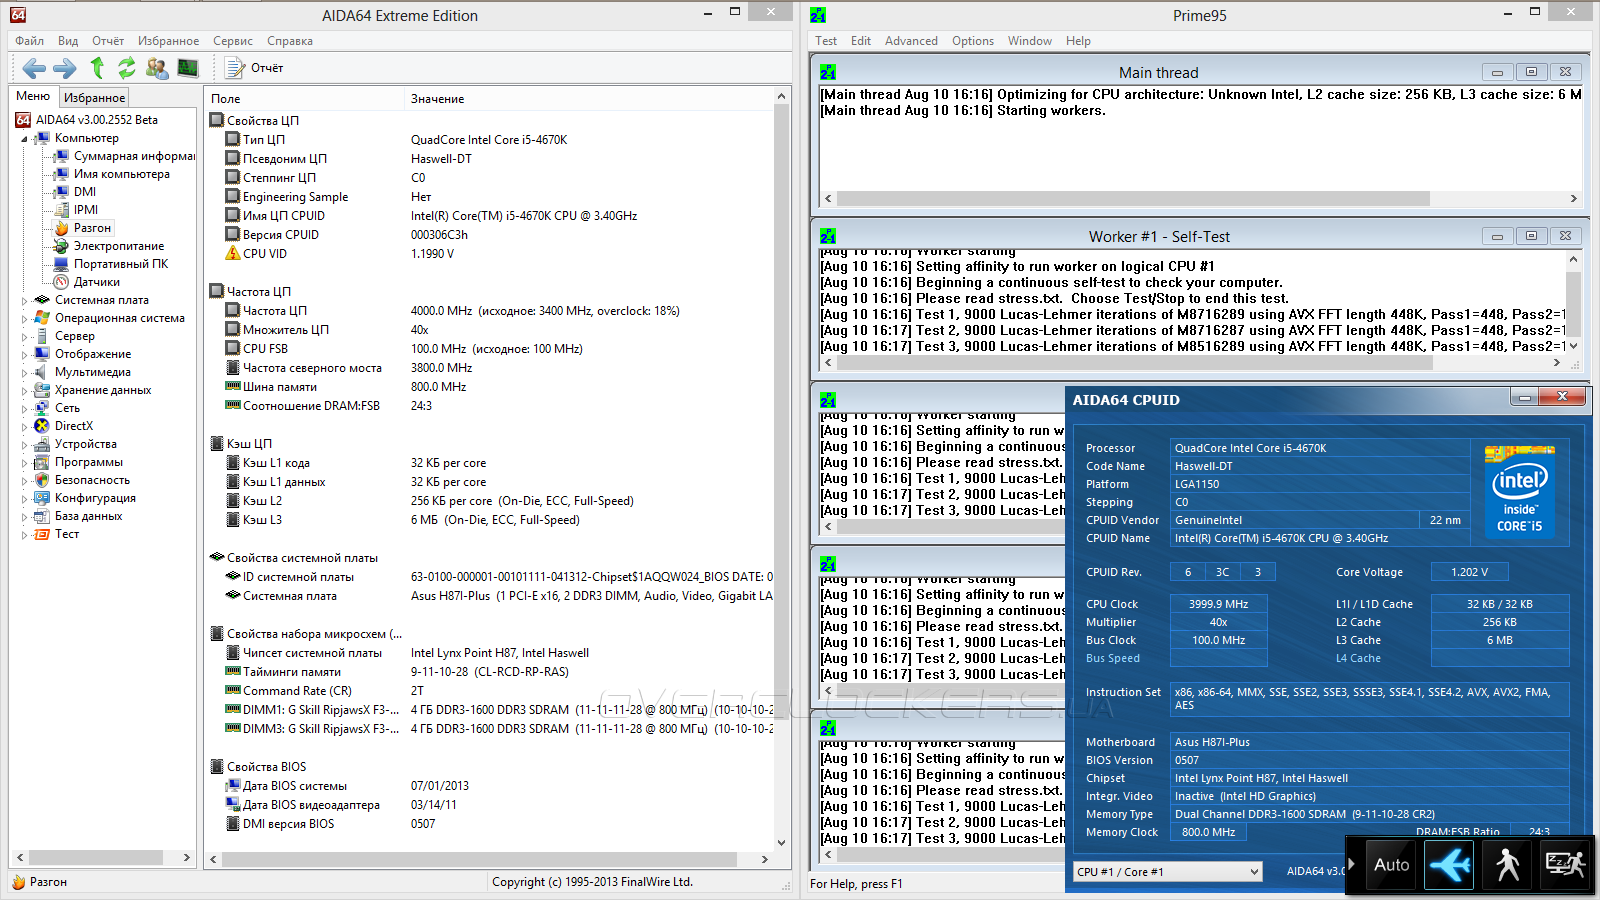Click the blue Forward arrow in the AIDA64 toolbar
Screen dimensions: 1600x900
pyautogui.click(x=65, y=68)
